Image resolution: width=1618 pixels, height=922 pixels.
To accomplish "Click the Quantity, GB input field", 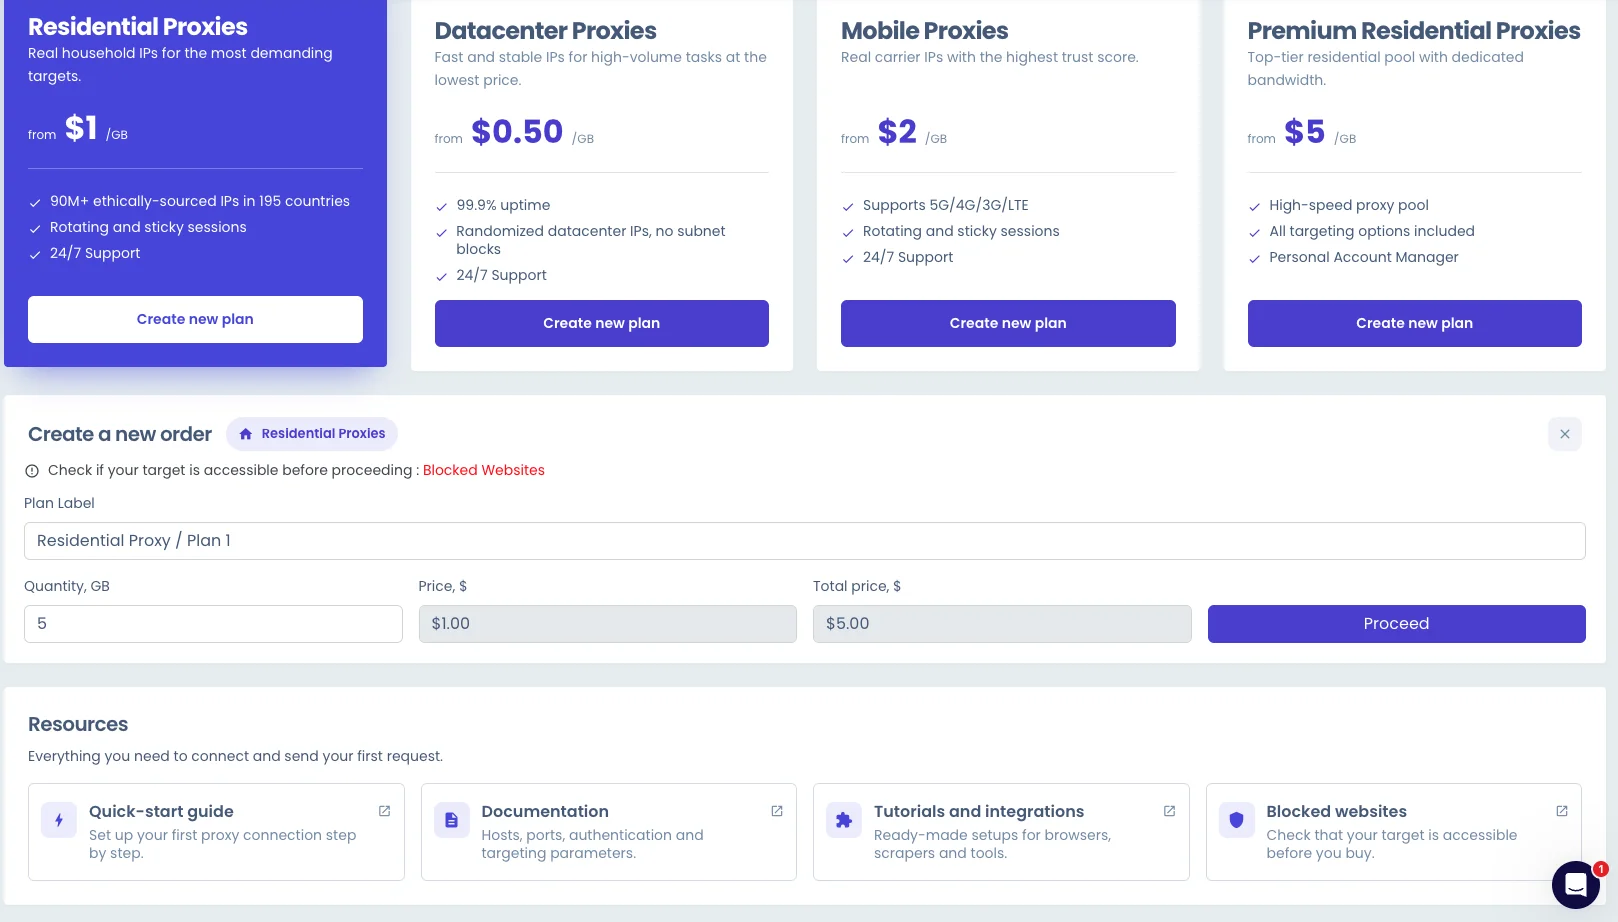I will coord(213,624).
